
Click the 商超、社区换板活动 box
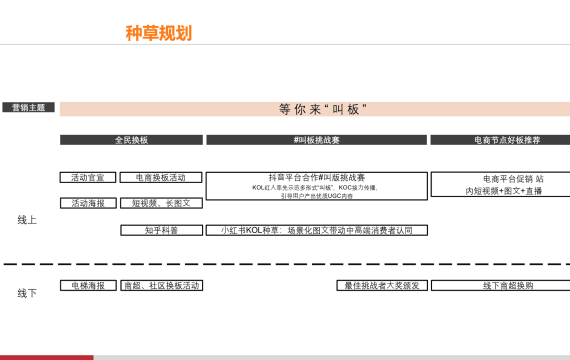point(162,285)
